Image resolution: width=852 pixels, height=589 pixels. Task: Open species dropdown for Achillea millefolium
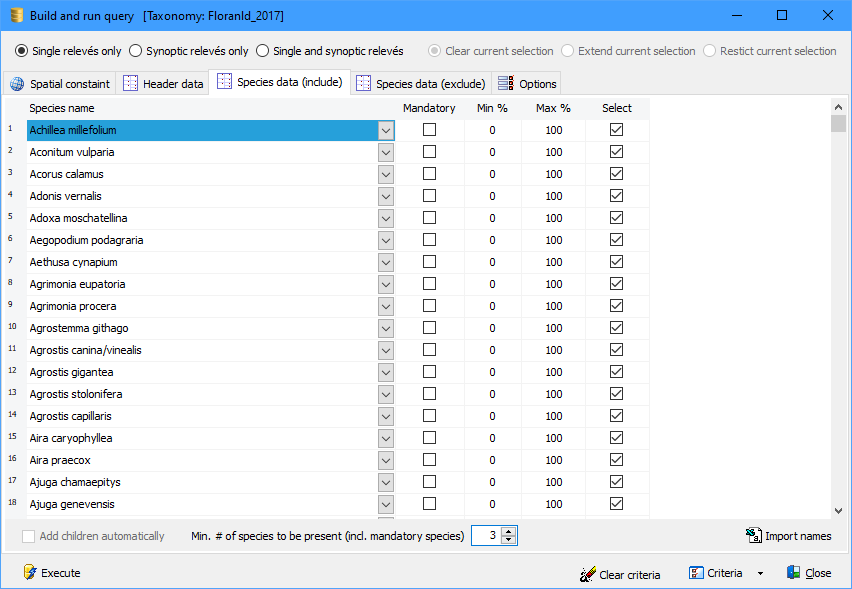pos(386,130)
